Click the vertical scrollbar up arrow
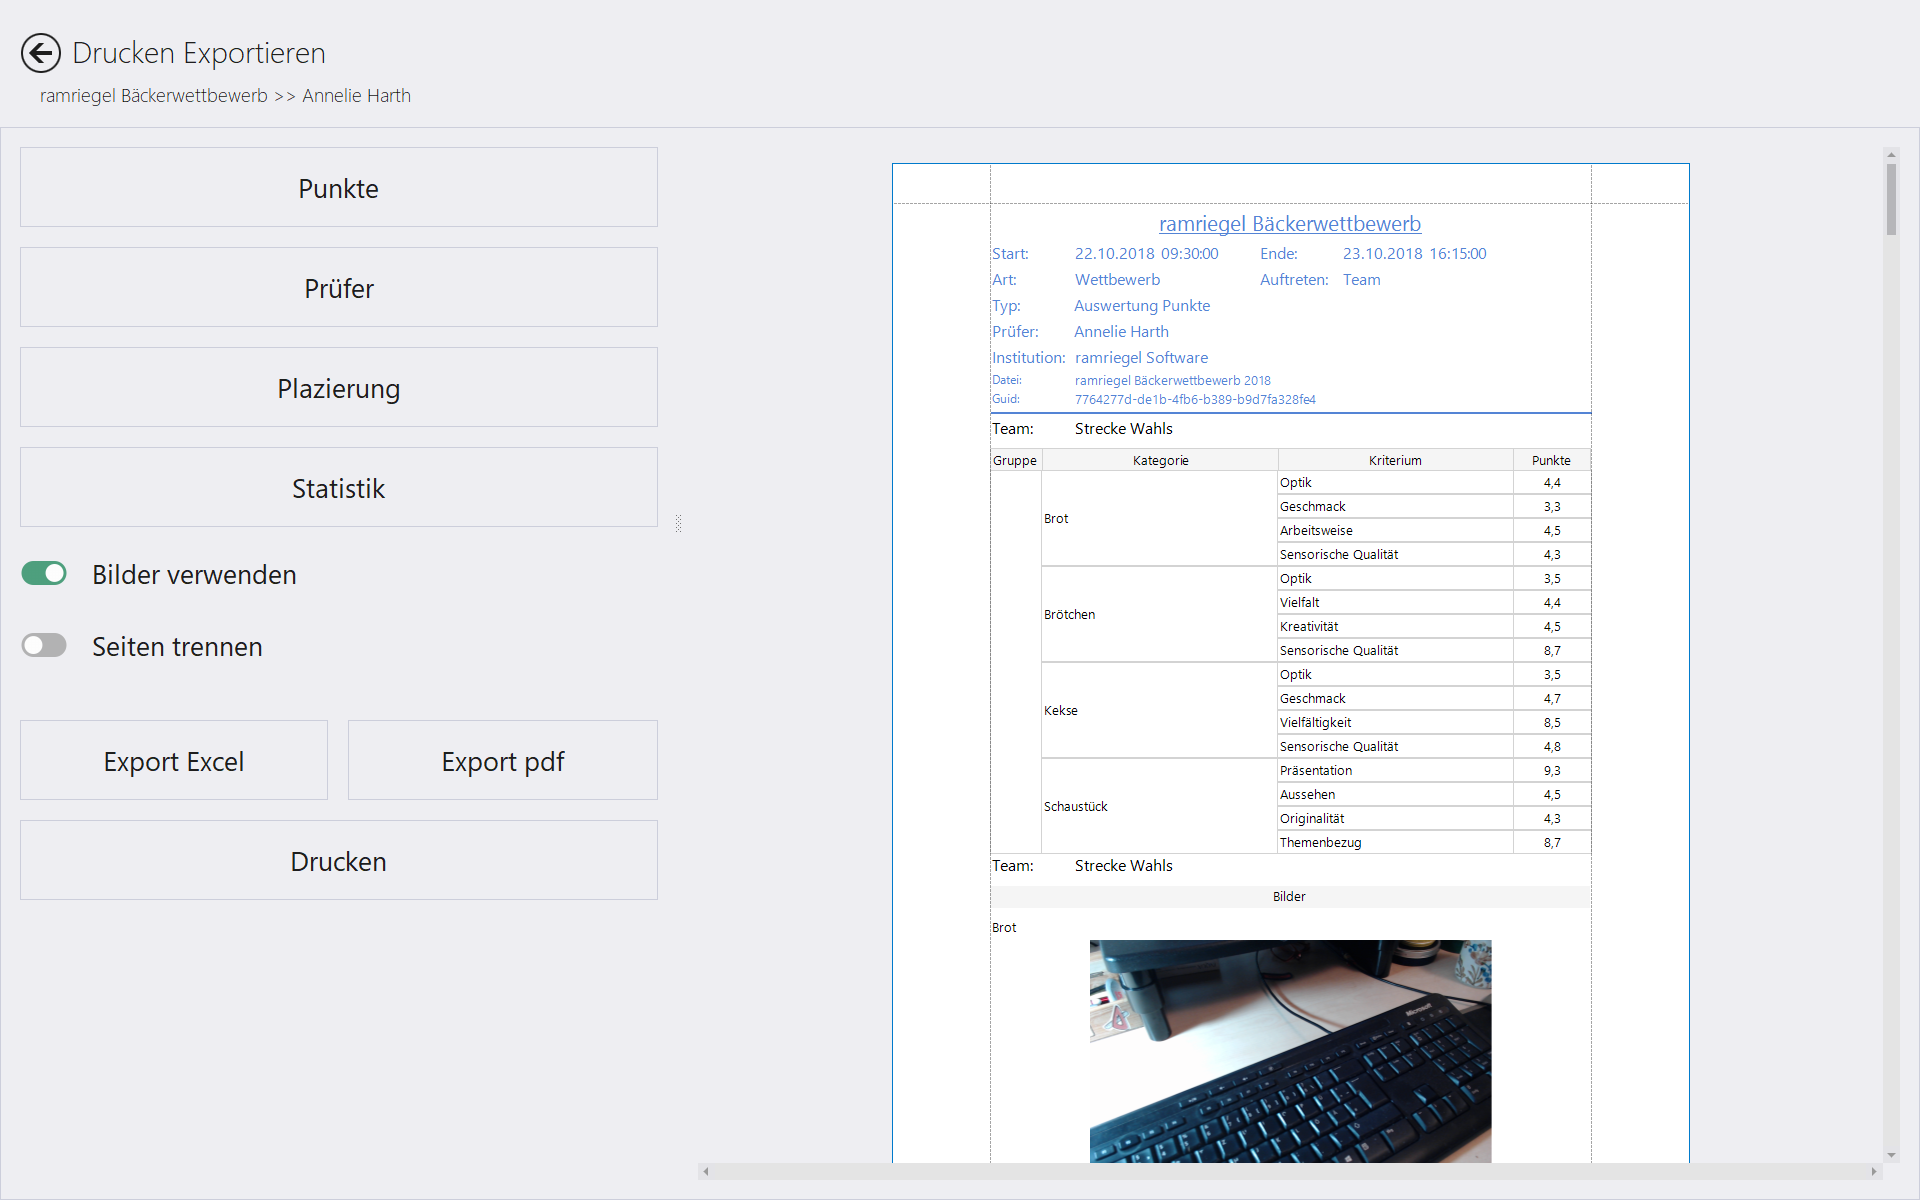The image size is (1920, 1200). coord(1891,155)
